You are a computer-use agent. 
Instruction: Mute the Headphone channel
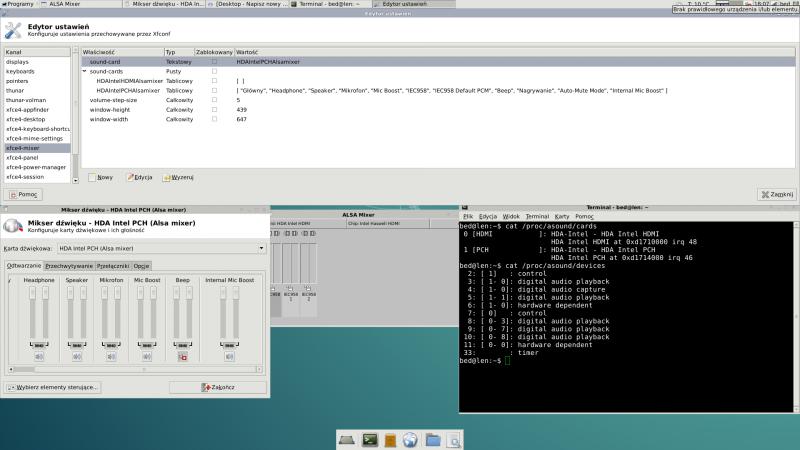pyautogui.click(x=39, y=355)
